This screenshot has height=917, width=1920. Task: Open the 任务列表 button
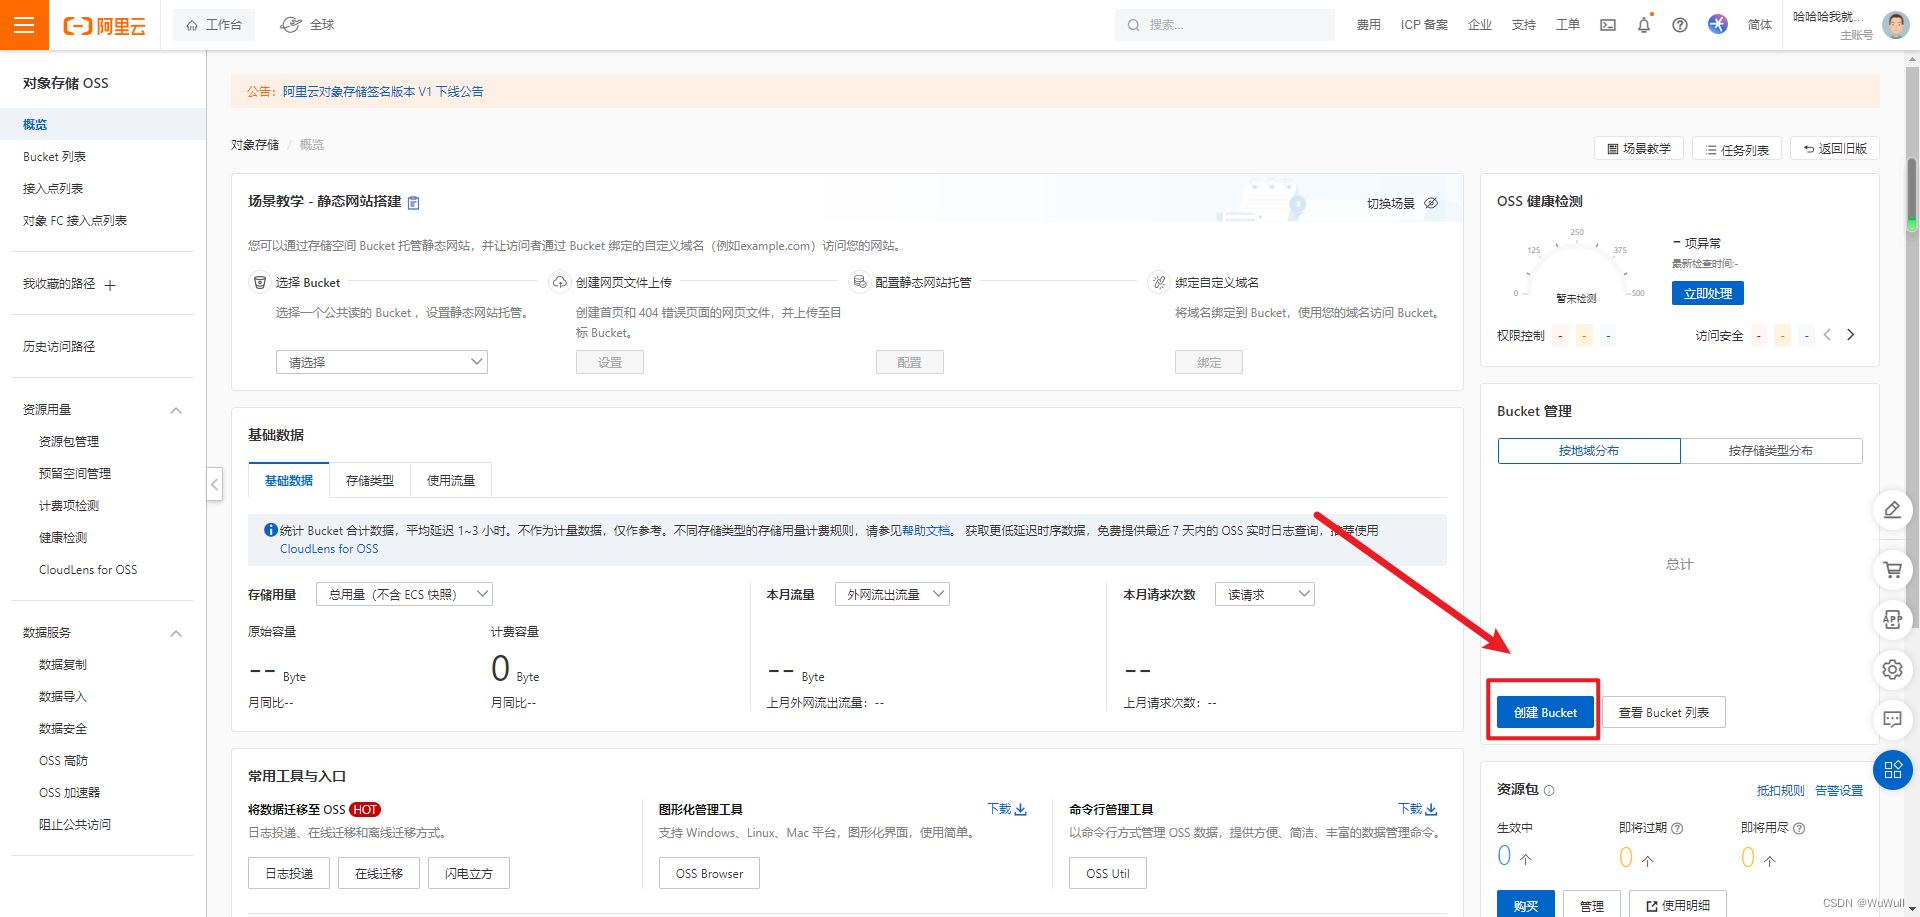click(x=1737, y=149)
